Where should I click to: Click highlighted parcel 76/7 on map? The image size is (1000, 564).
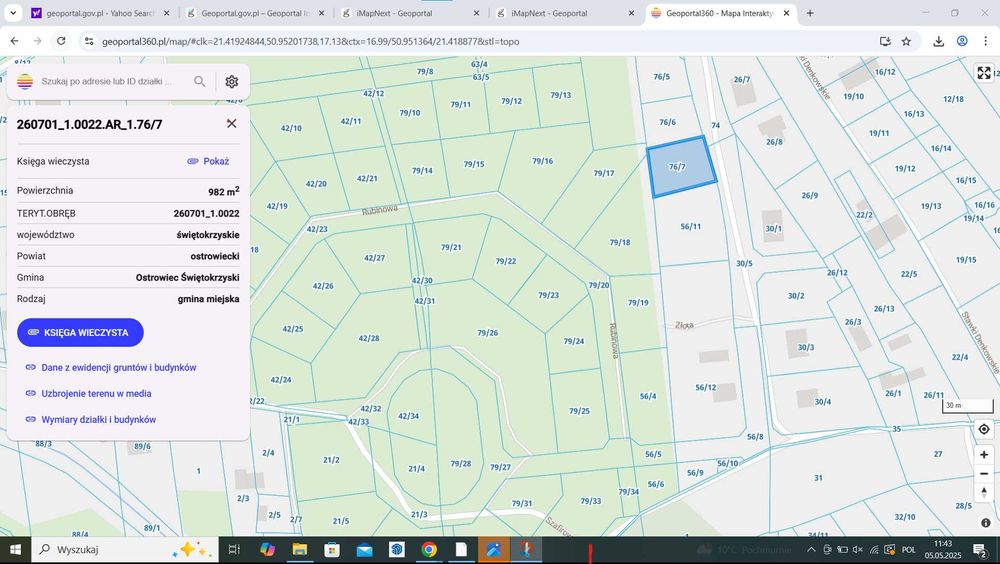(x=681, y=166)
